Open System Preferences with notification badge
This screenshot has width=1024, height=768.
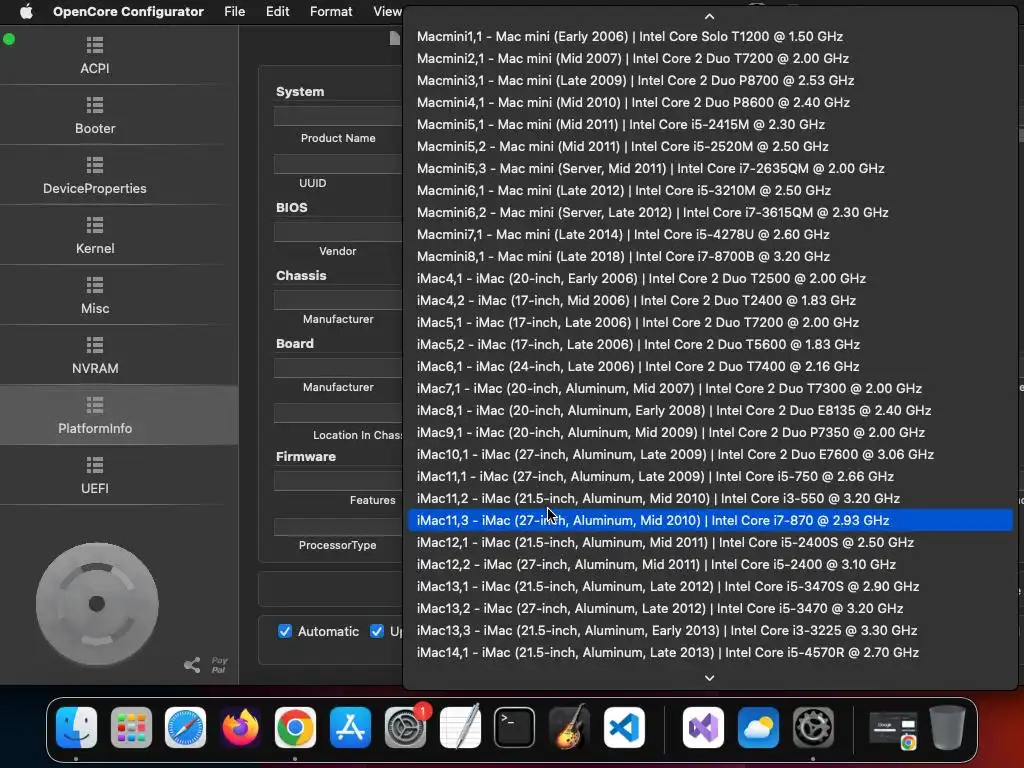point(405,727)
